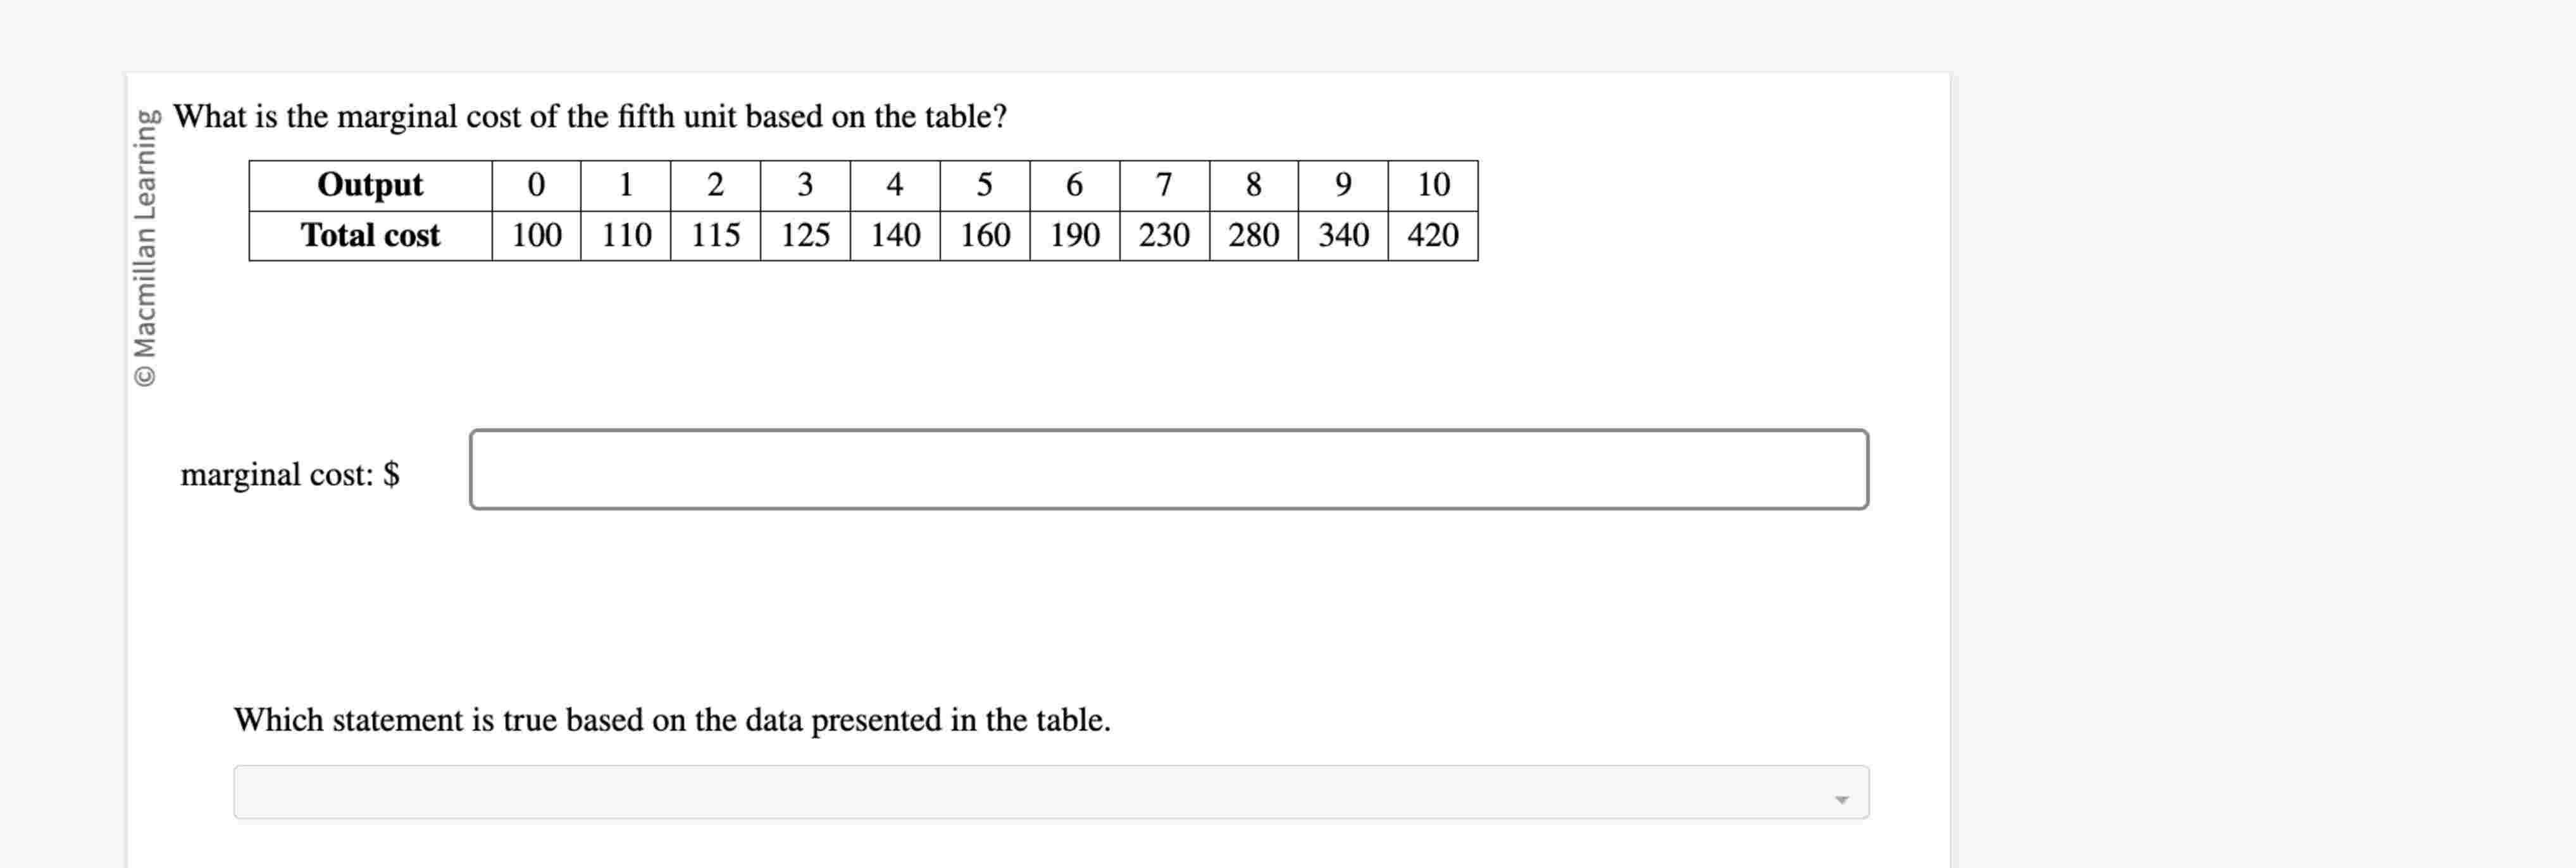Click the output value 0 cell

coord(536,184)
